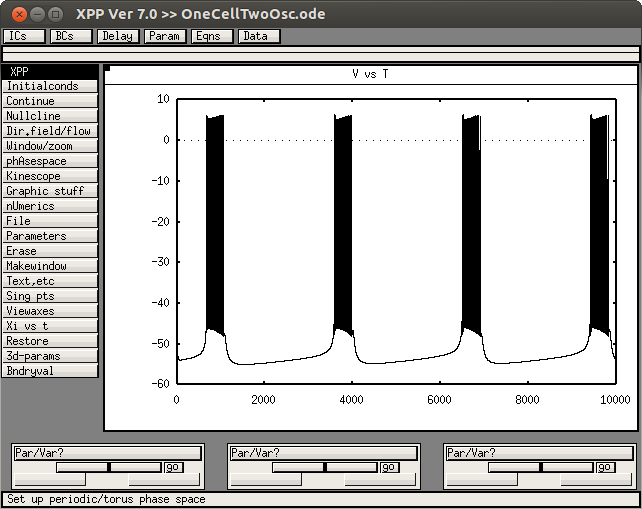Image resolution: width=642 pixels, height=509 pixels.
Task: Open the Eqns window button
Action: click(212, 36)
